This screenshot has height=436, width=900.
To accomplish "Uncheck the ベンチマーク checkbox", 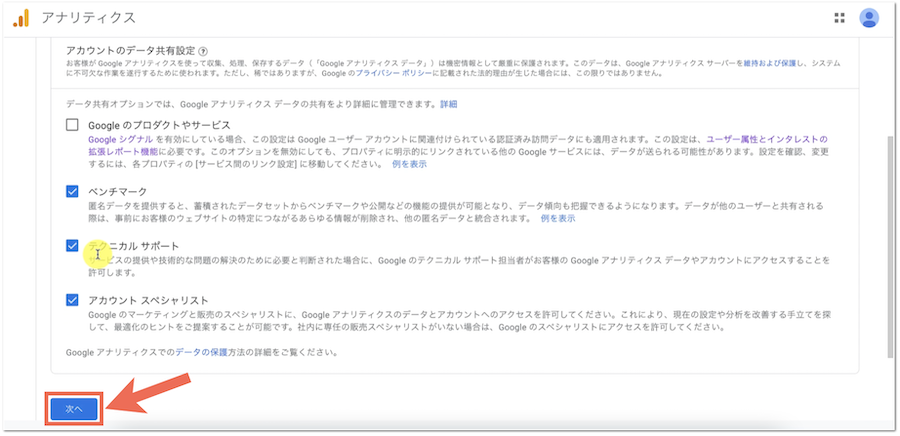I will (72, 191).
